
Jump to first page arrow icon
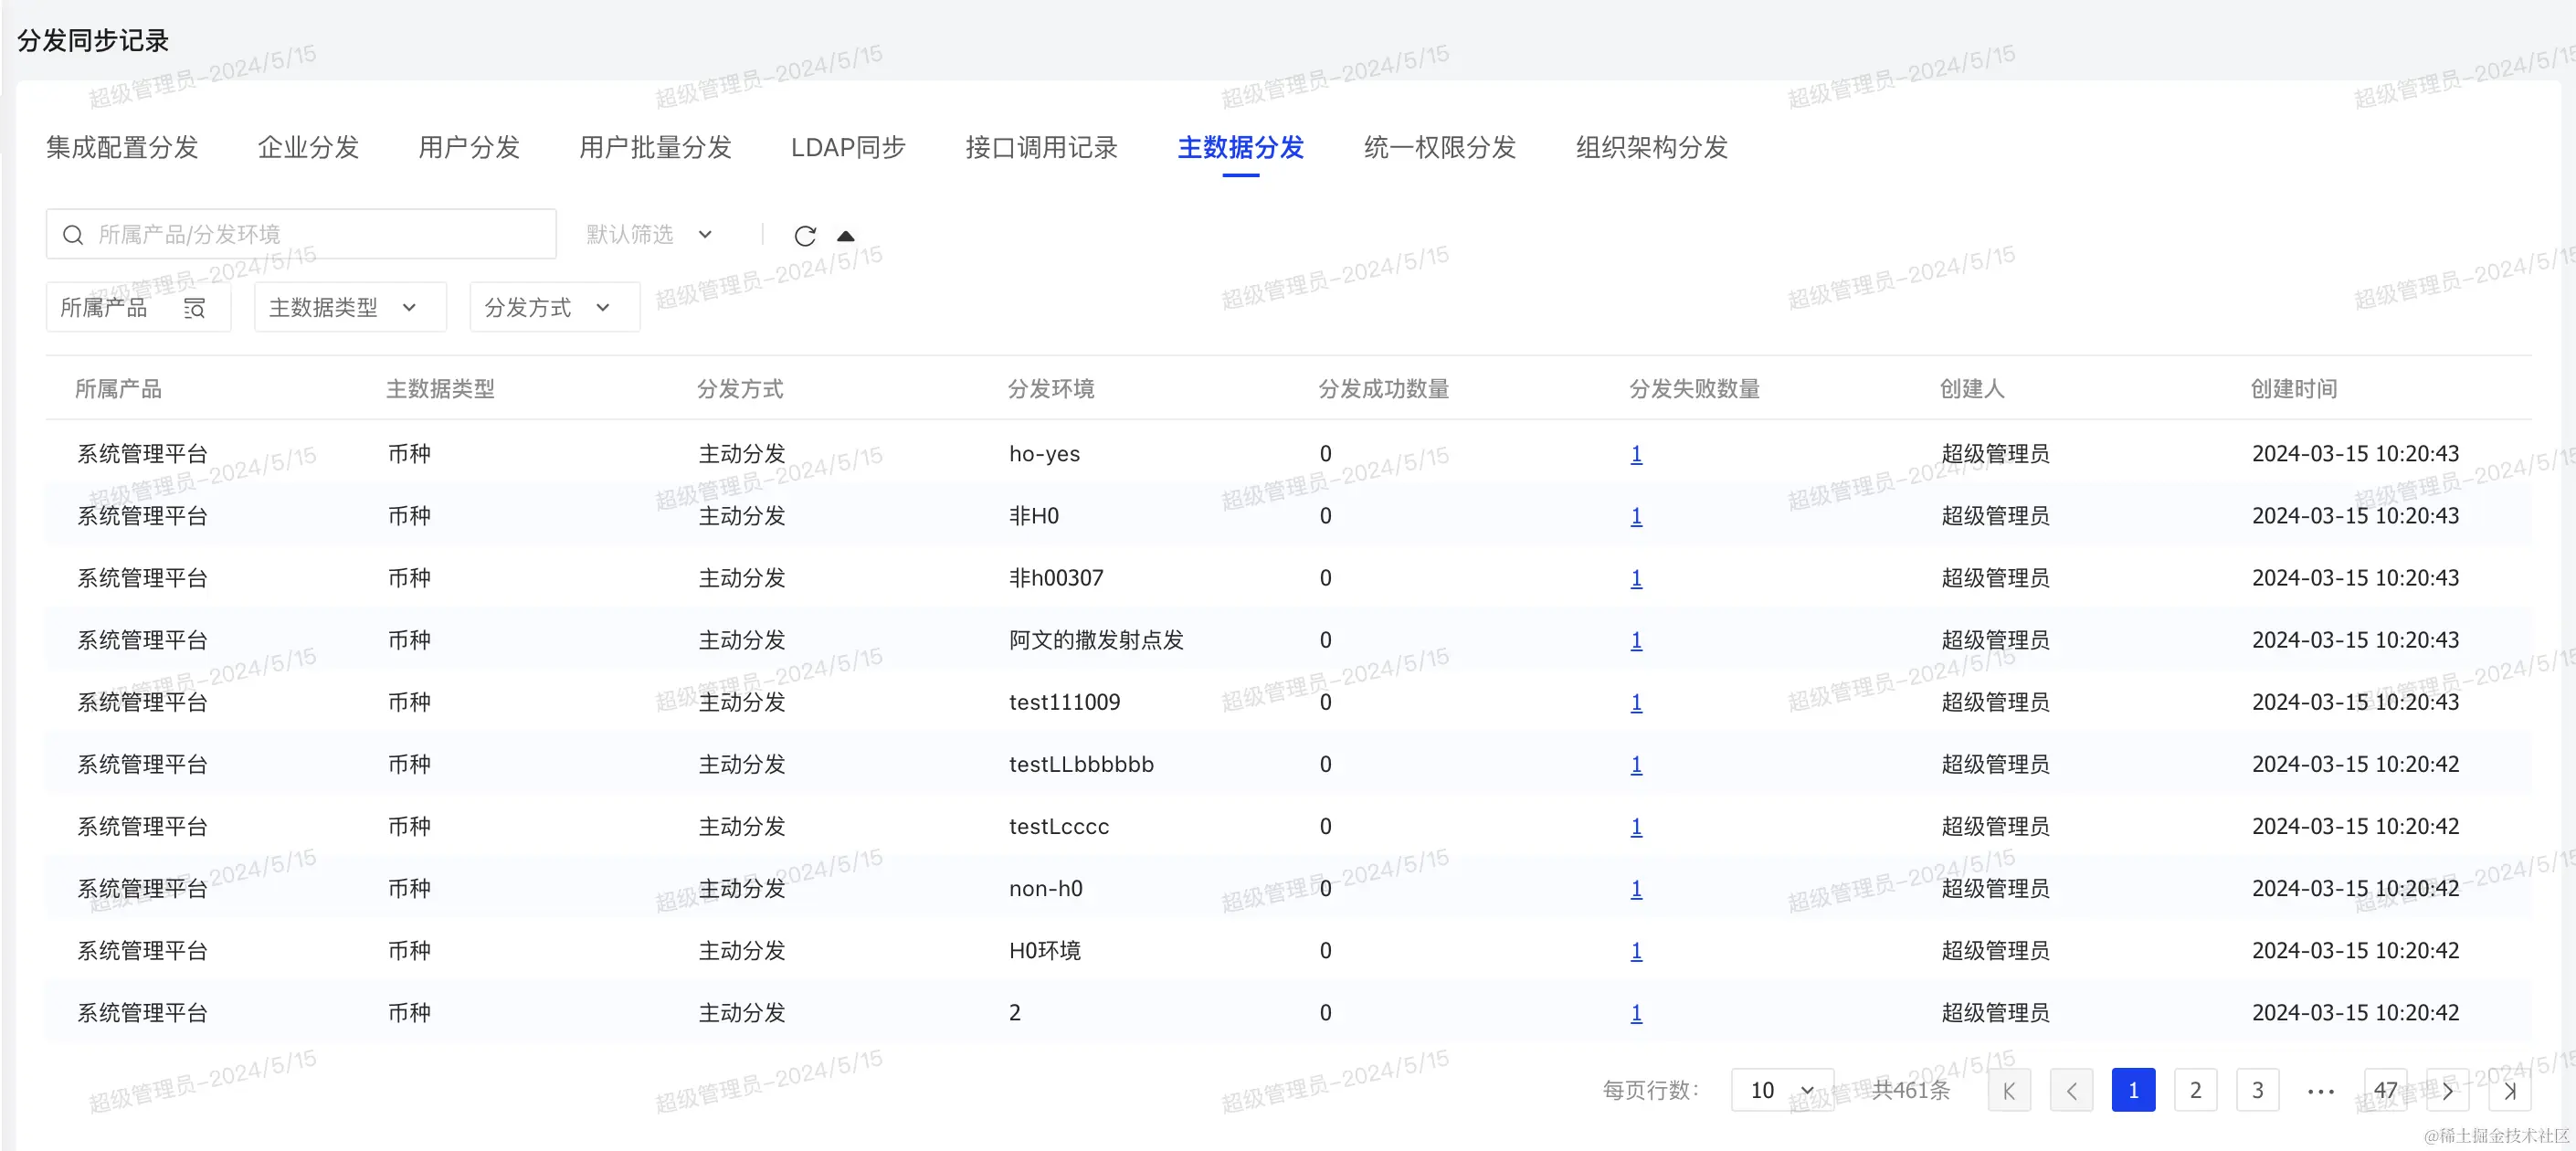click(2009, 1090)
